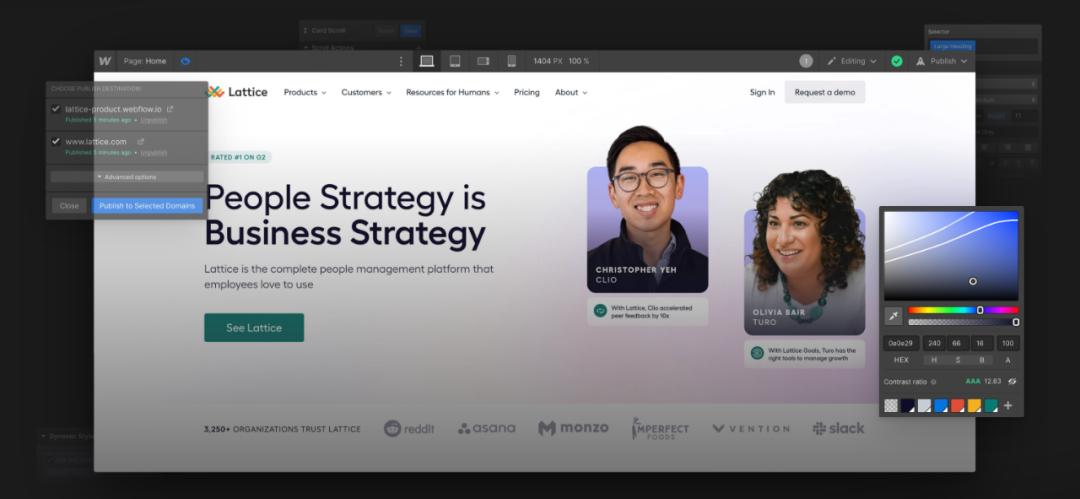
Task: Click the Imperfect Foods logo
Action: tap(660, 428)
